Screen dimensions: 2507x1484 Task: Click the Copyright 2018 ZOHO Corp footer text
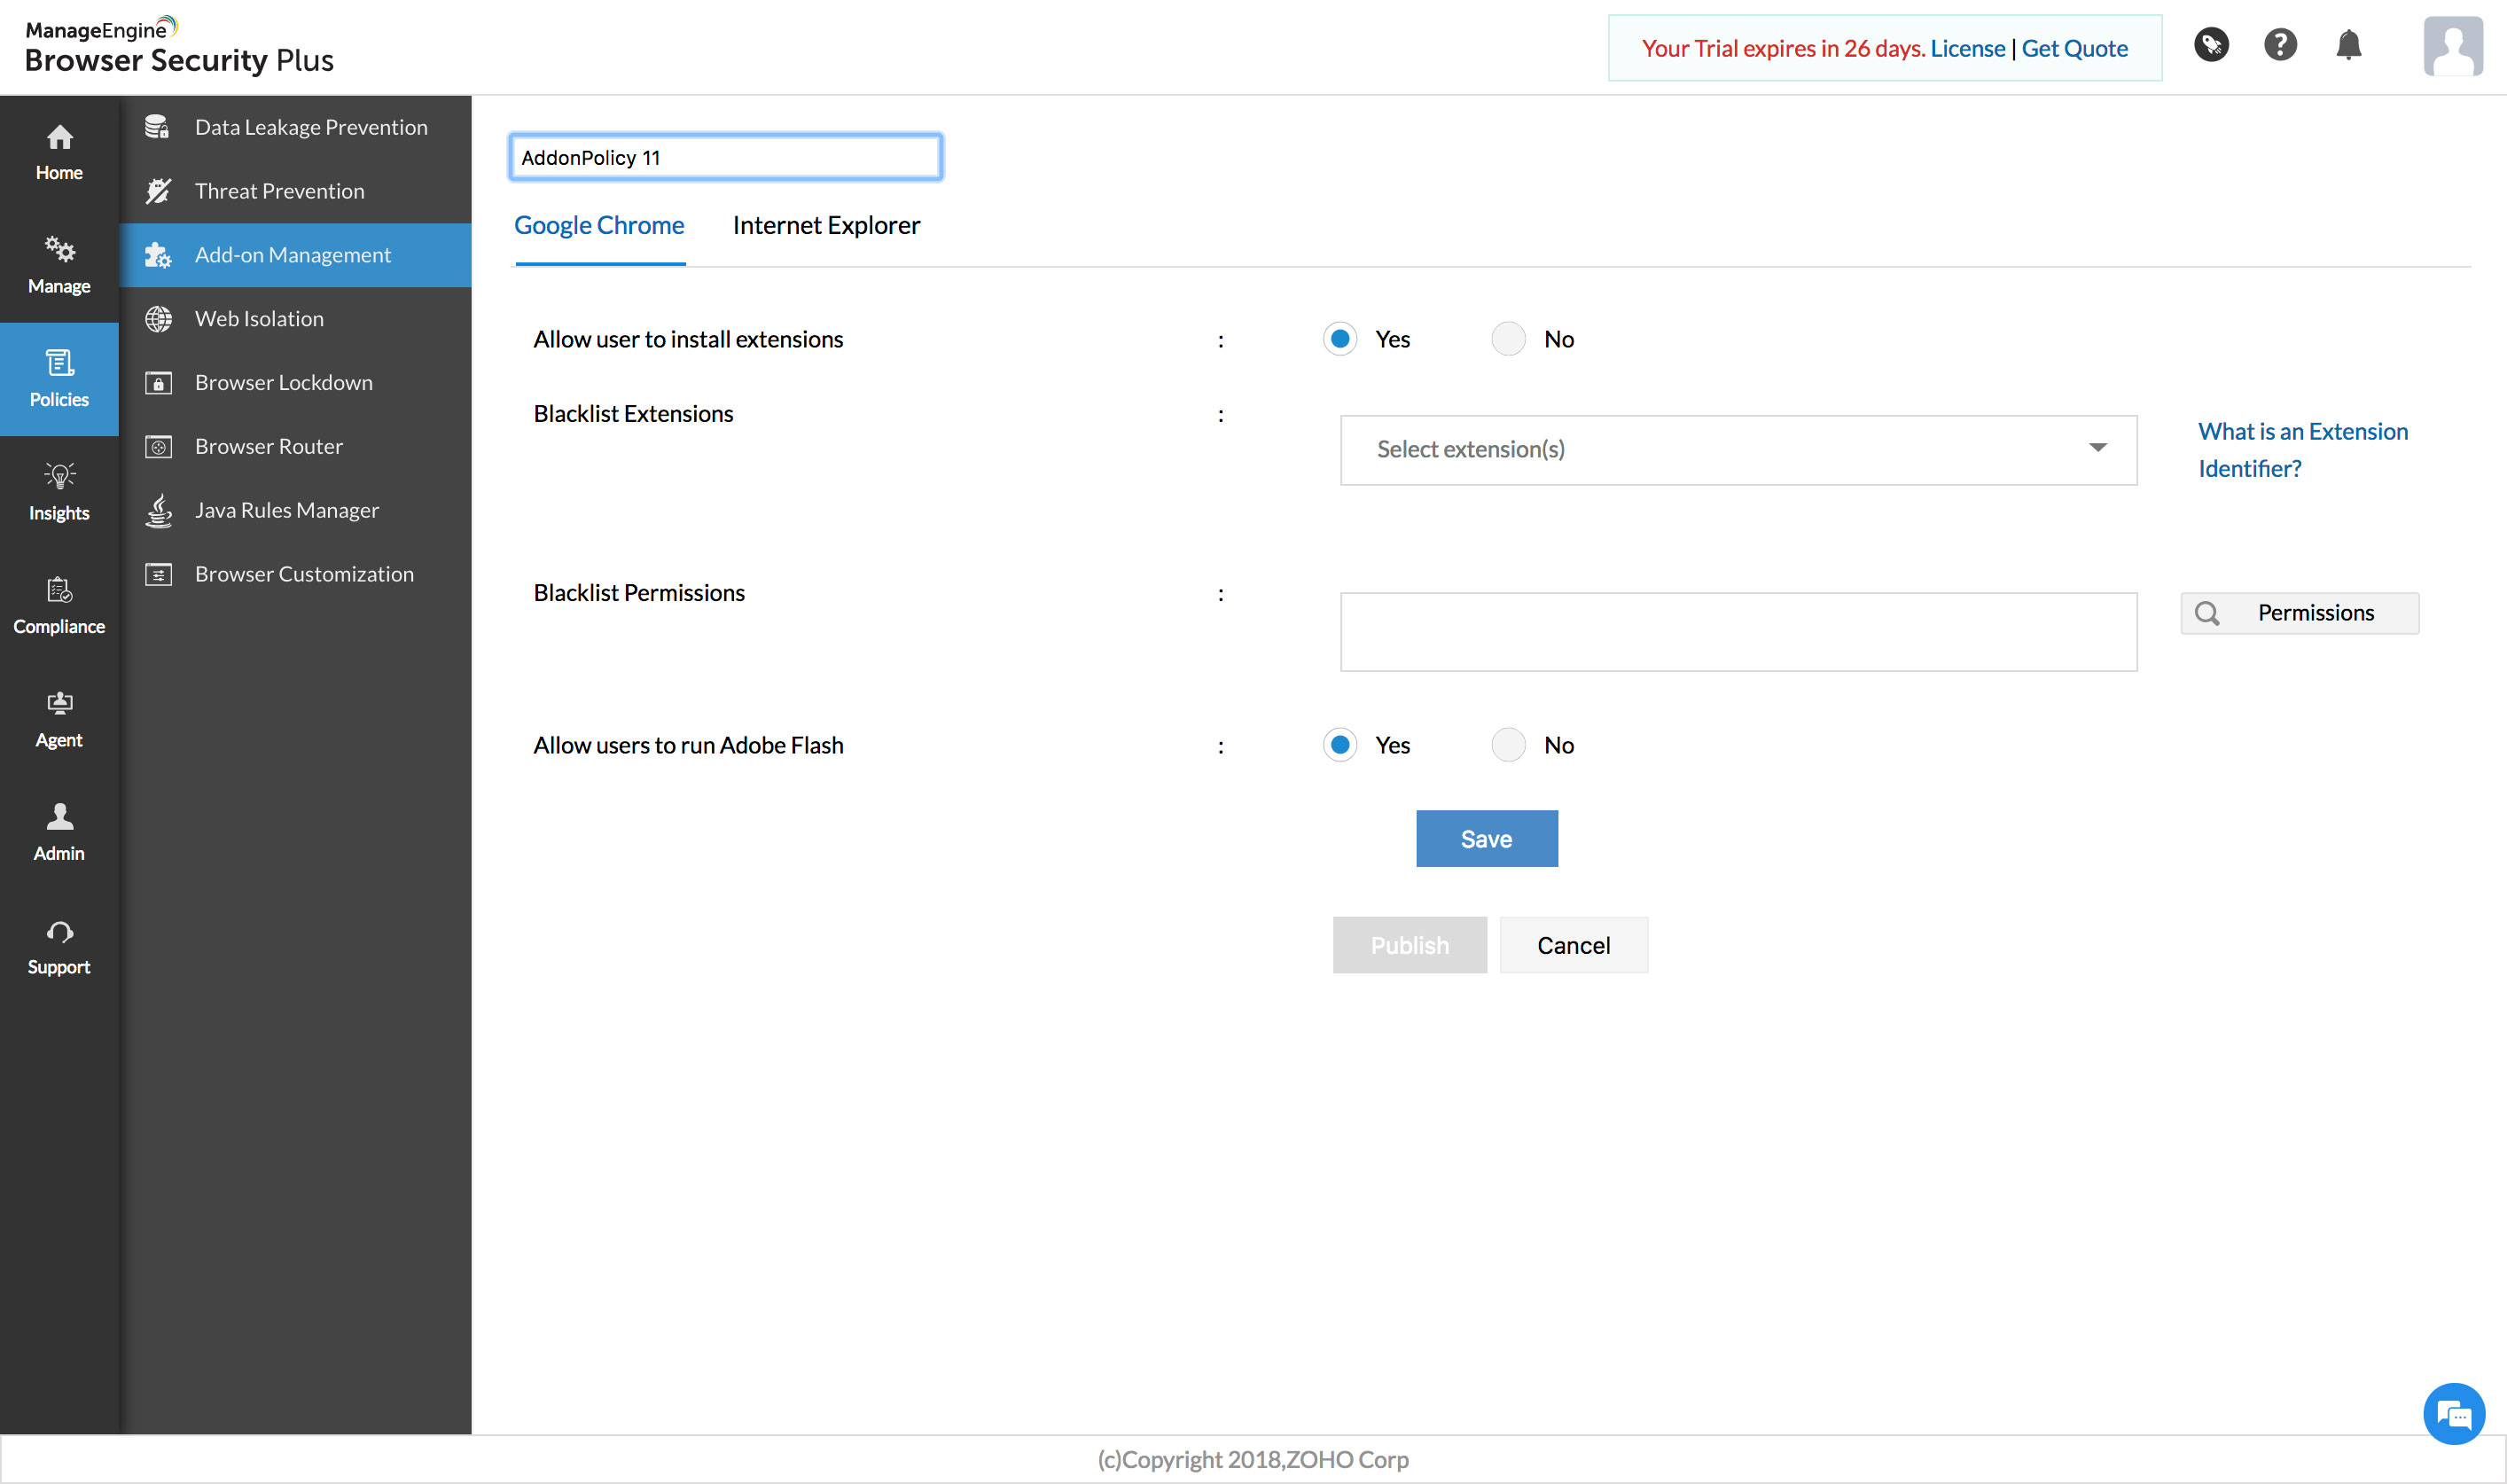click(1253, 1459)
